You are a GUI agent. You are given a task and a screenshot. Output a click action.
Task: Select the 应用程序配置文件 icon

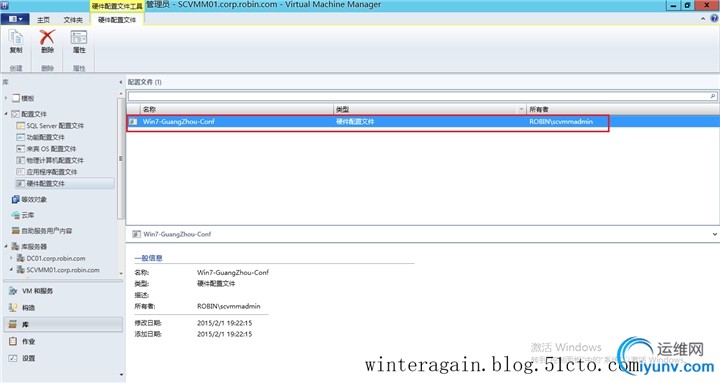click(21, 171)
